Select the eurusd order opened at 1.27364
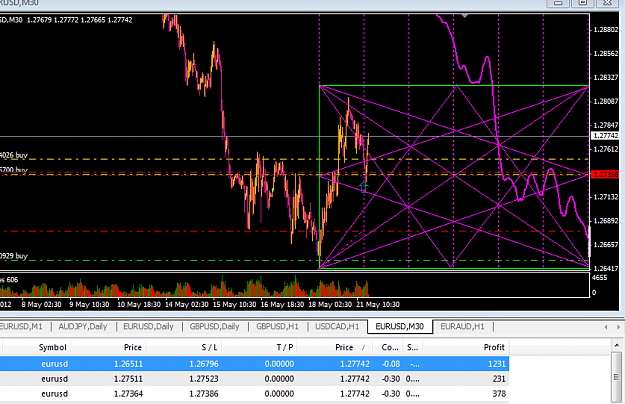Image resolution: width=625 pixels, height=404 pixels. click(x=254, y=394)
